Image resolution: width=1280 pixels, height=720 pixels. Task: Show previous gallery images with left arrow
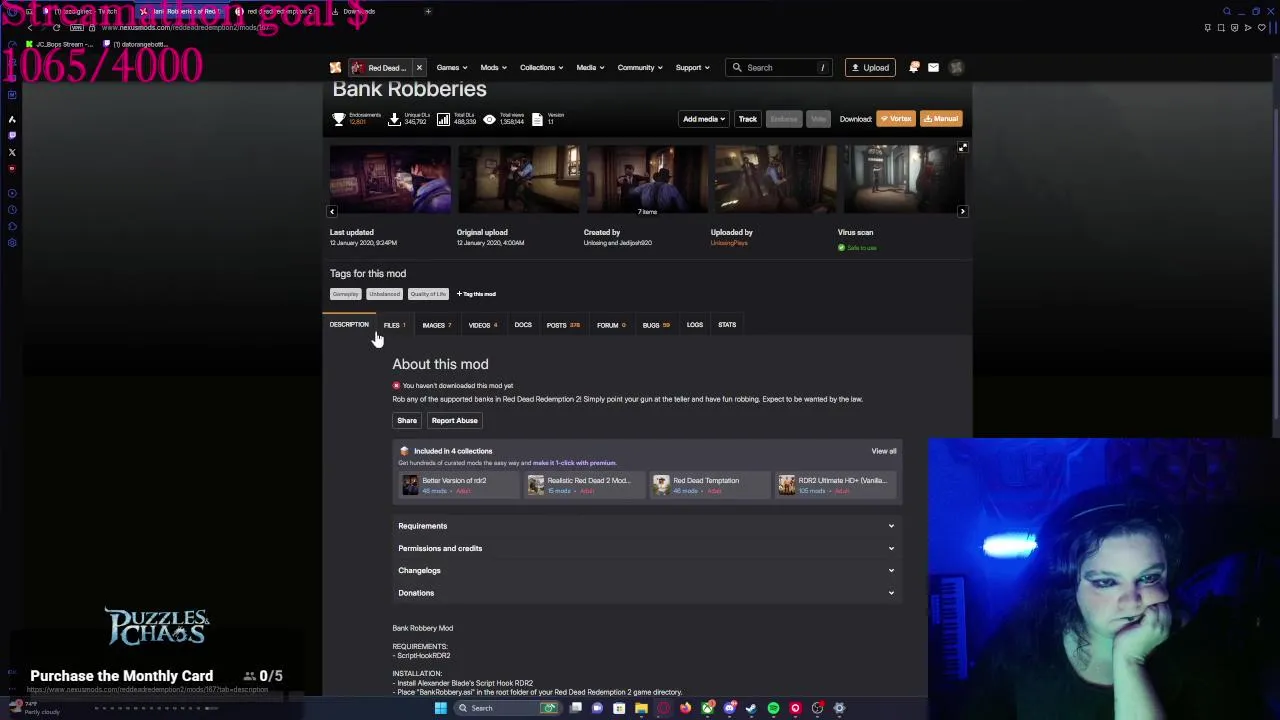tap(332, 211)
